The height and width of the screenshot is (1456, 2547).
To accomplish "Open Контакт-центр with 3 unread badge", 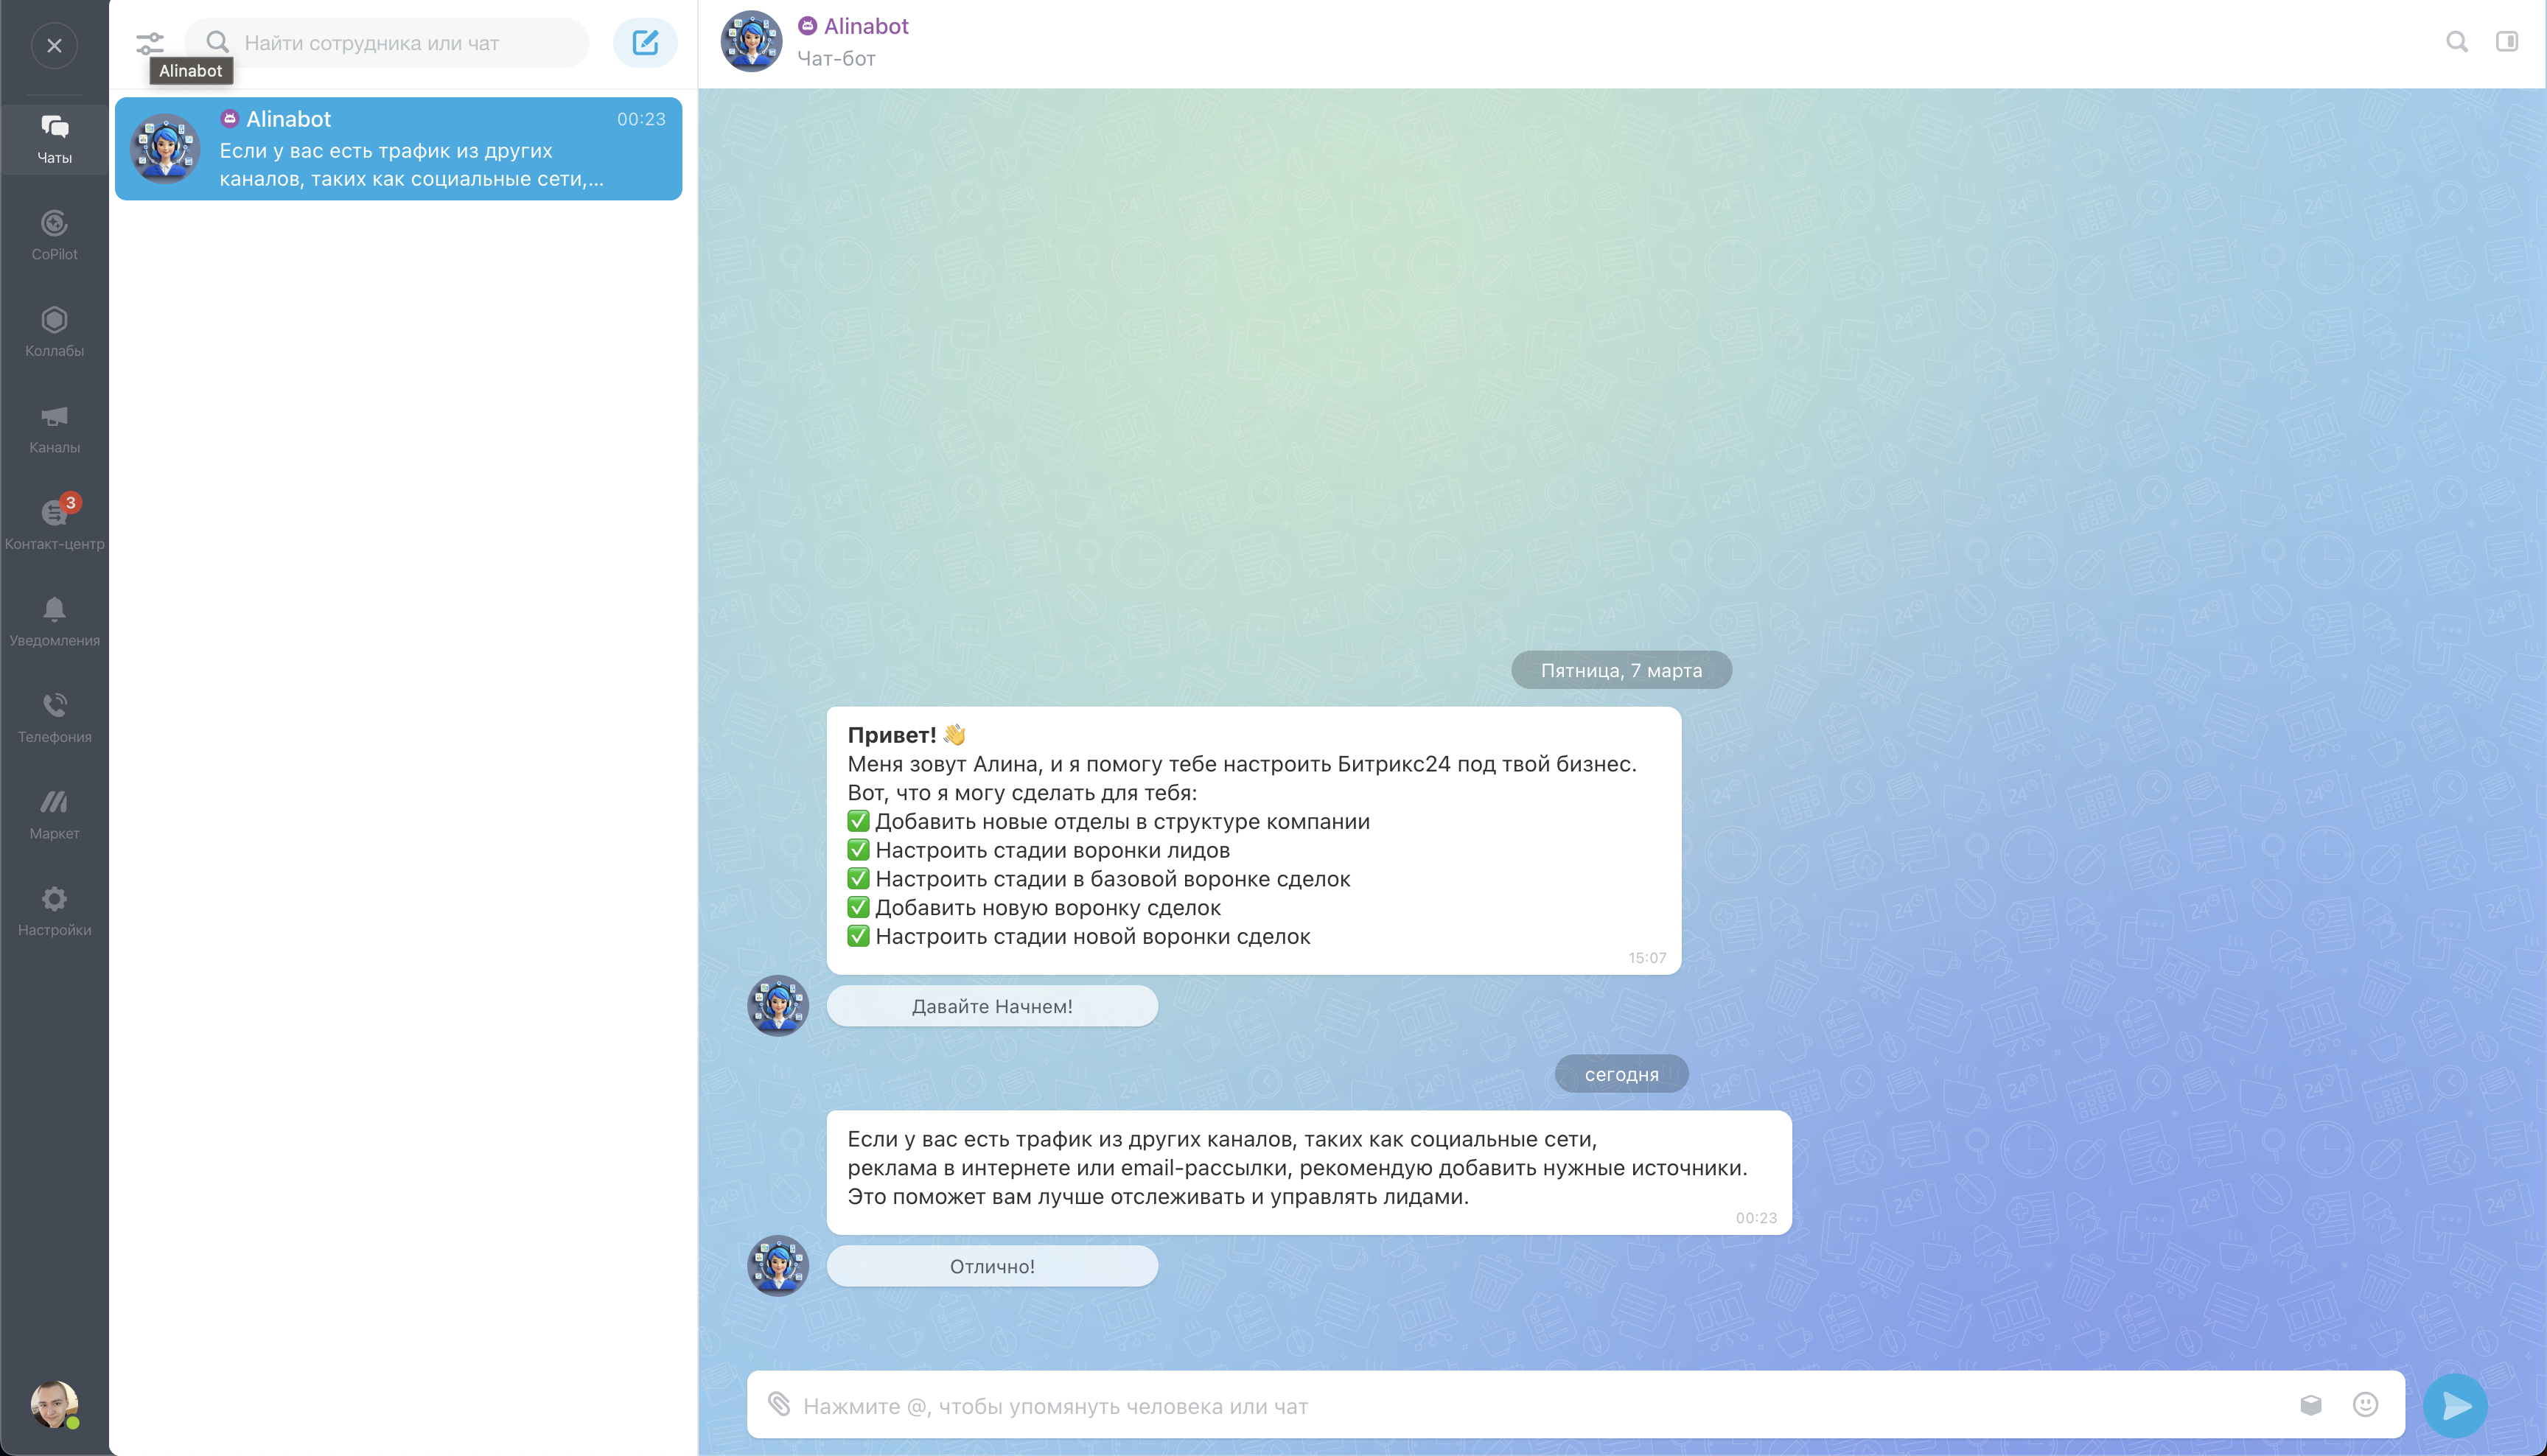I will (54, 524).
